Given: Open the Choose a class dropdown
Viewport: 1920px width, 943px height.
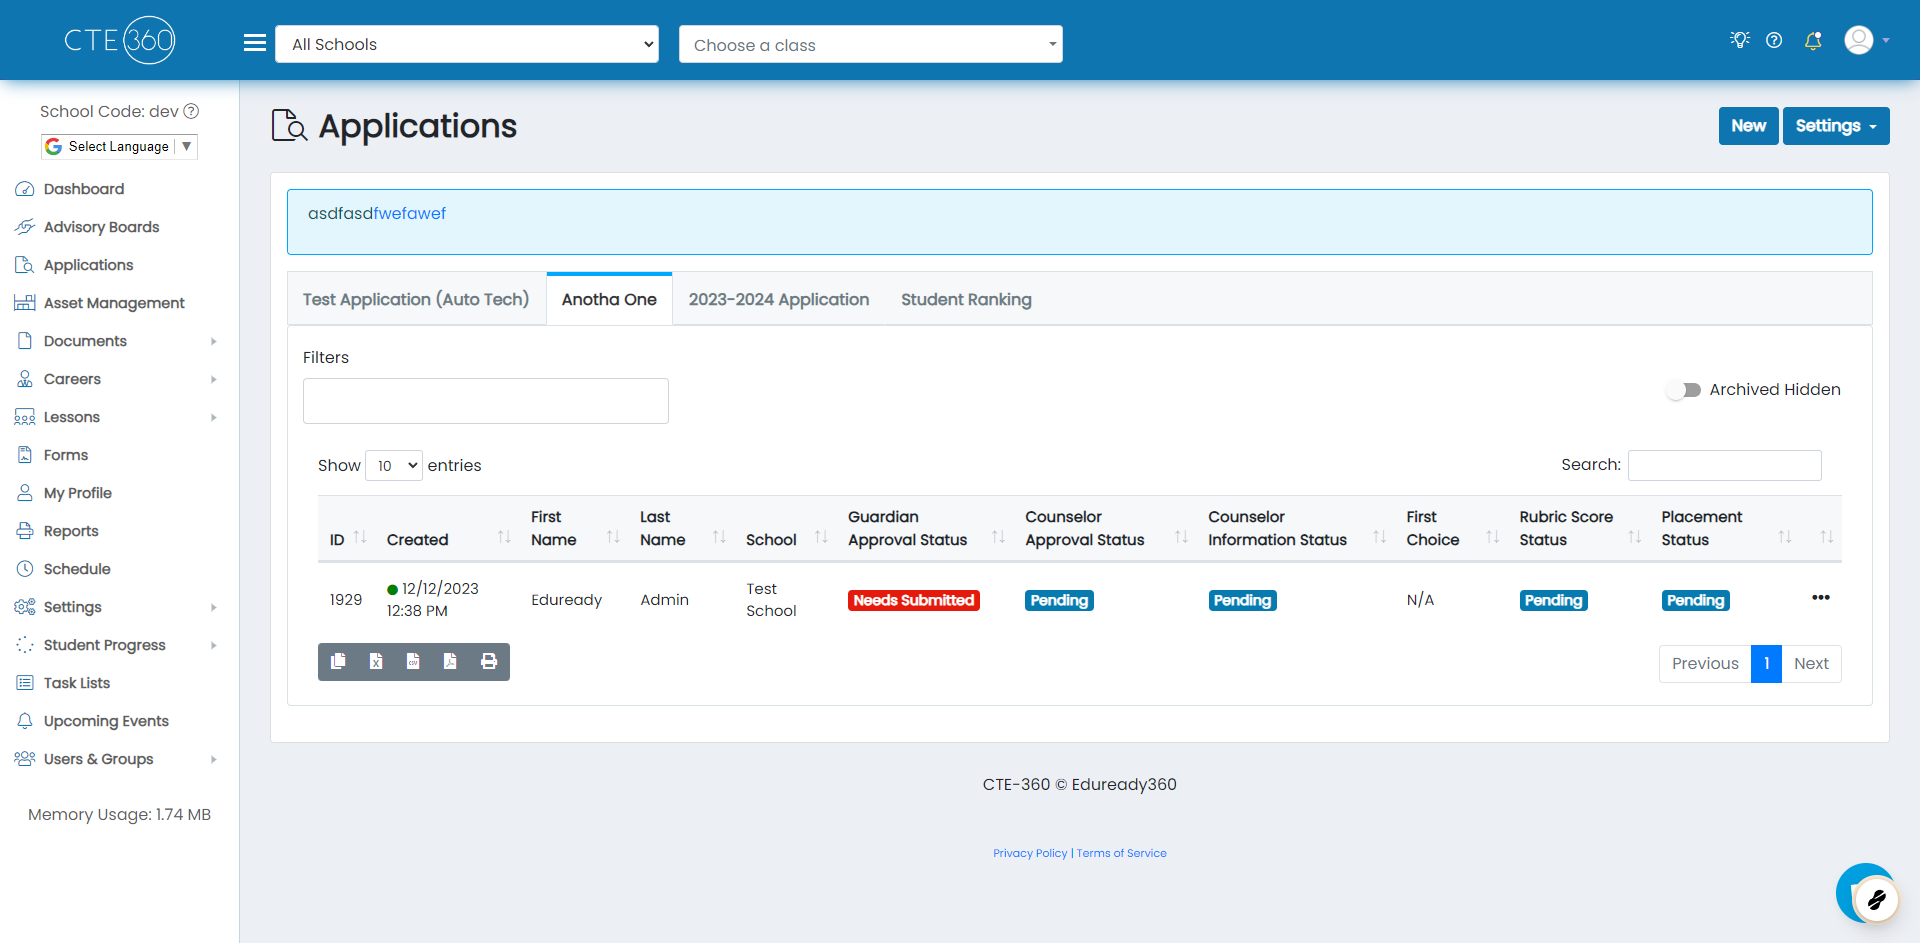Looking at the screenshot, I should pos(870,44).
